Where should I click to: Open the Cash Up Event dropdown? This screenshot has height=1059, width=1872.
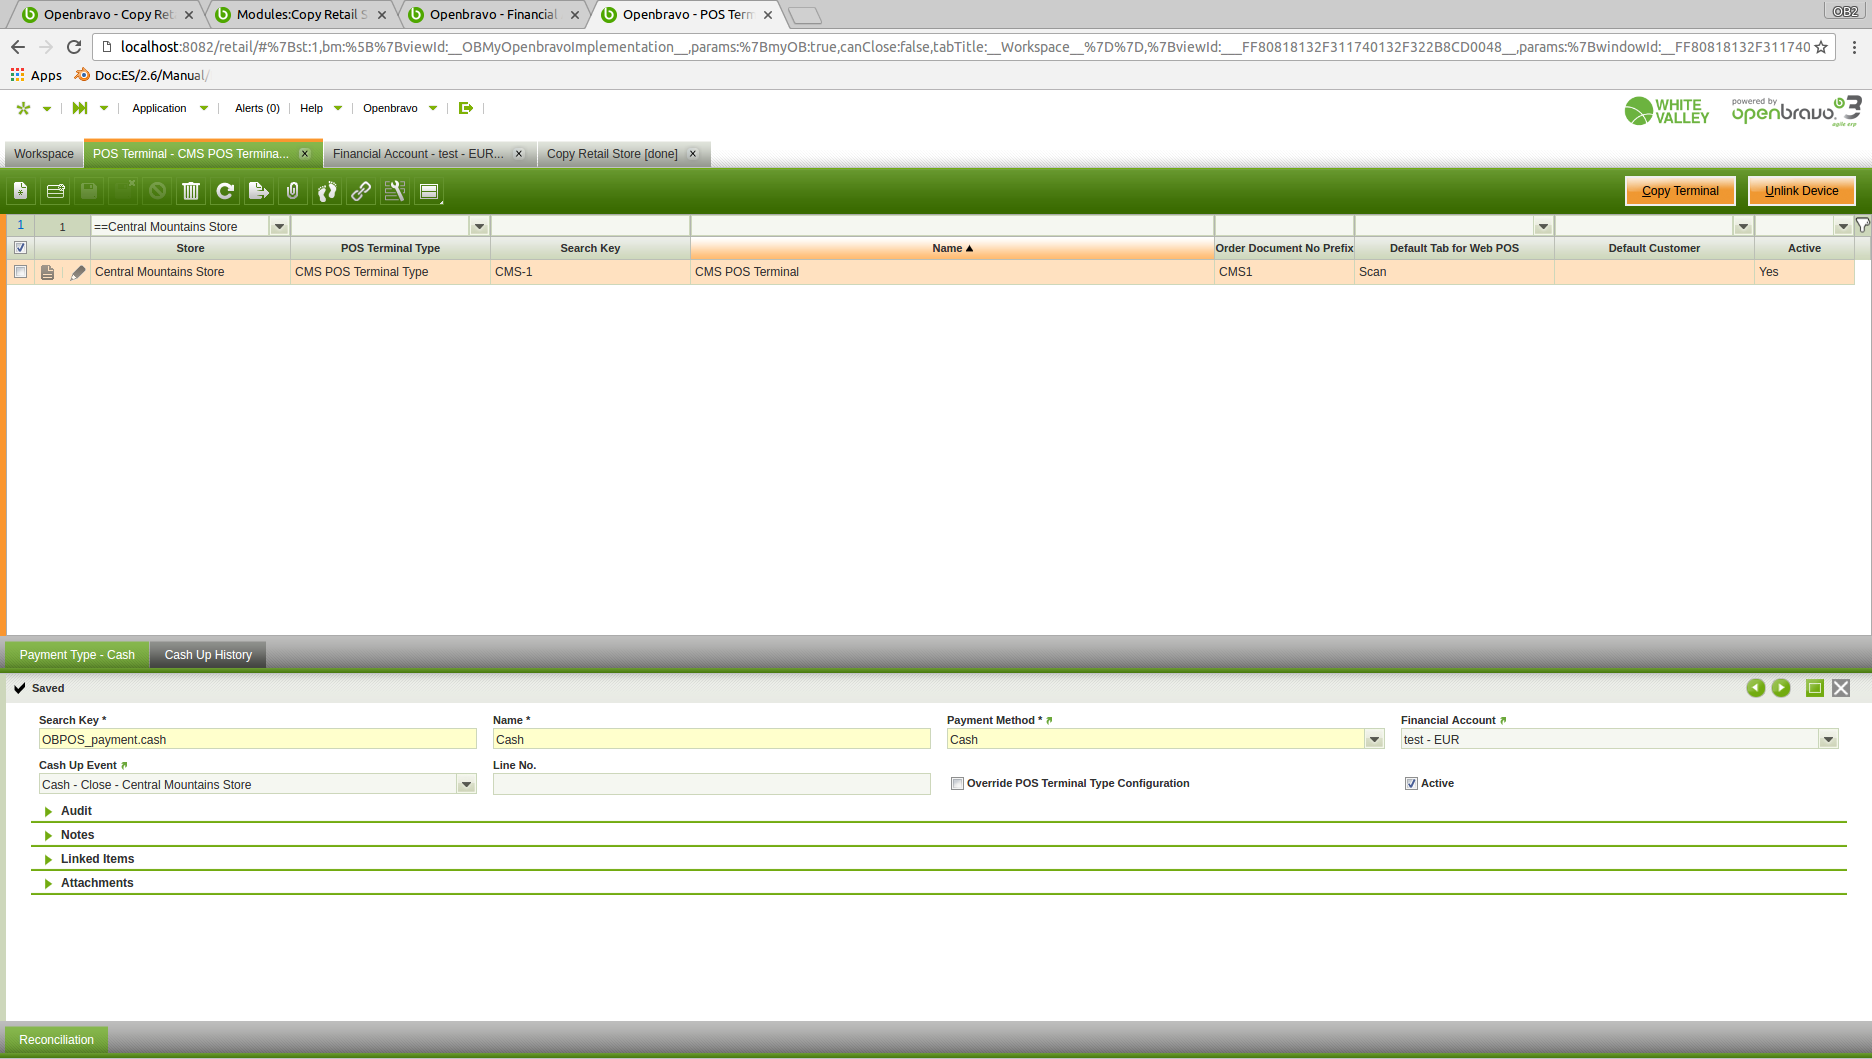(x=466, y=785)
